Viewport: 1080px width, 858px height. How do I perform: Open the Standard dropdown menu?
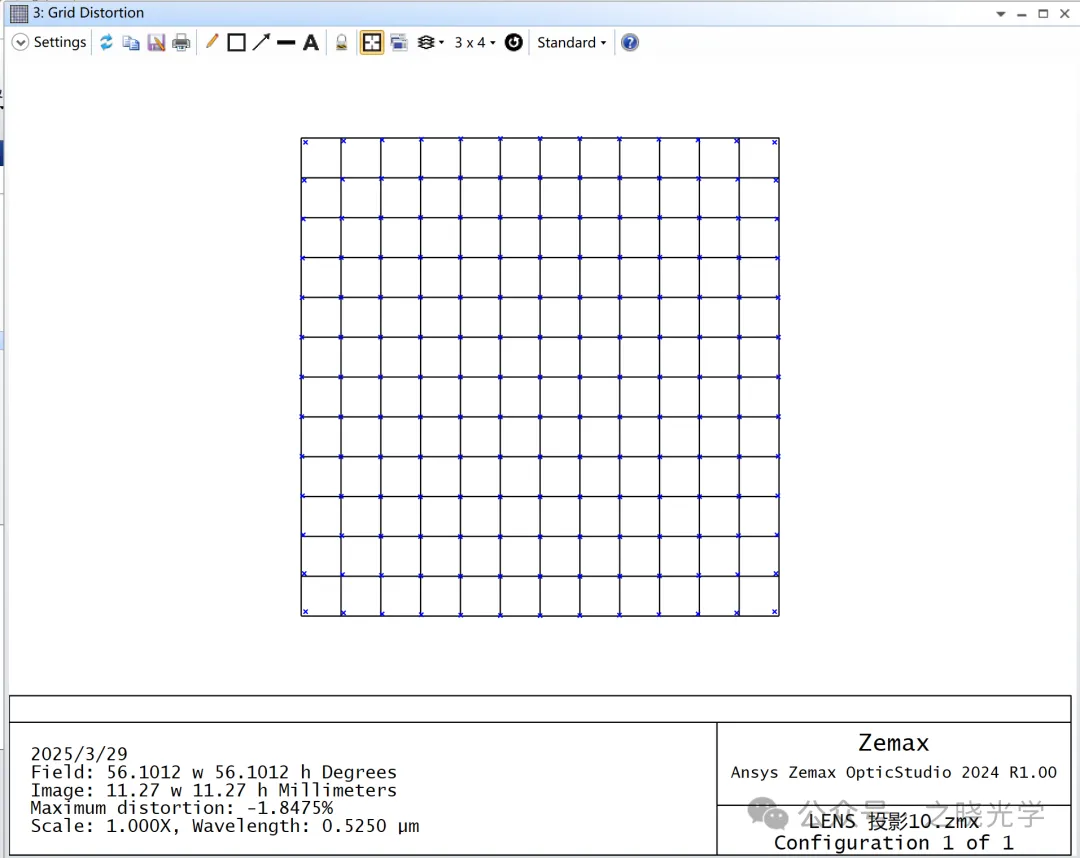tap(571, 42)
